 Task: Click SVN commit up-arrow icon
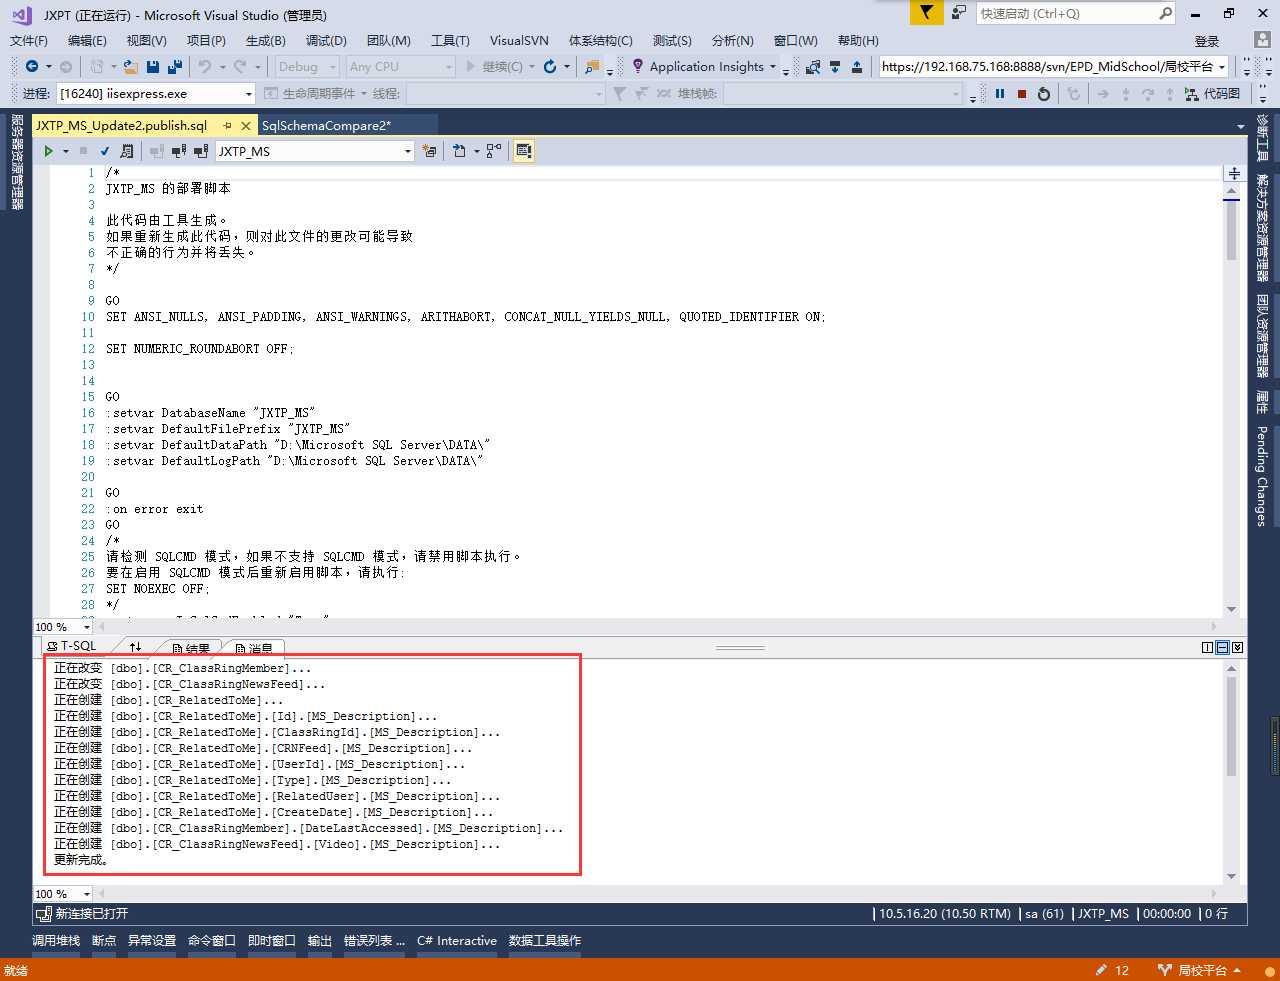point(858,66)
